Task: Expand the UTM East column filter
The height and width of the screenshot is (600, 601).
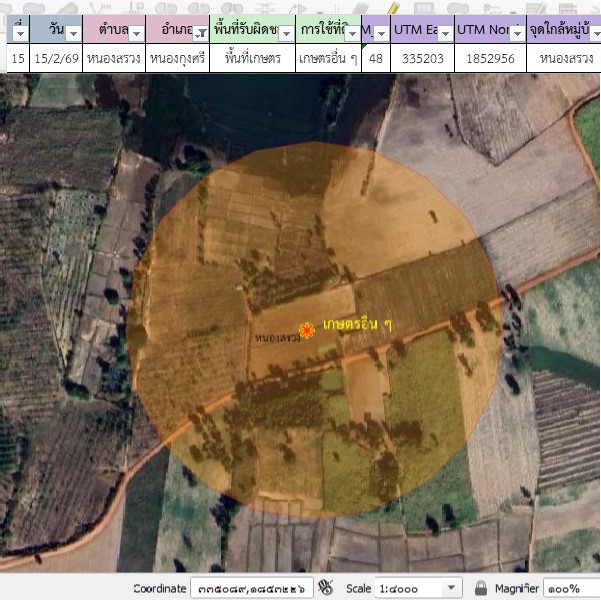Action: (445, 34)
